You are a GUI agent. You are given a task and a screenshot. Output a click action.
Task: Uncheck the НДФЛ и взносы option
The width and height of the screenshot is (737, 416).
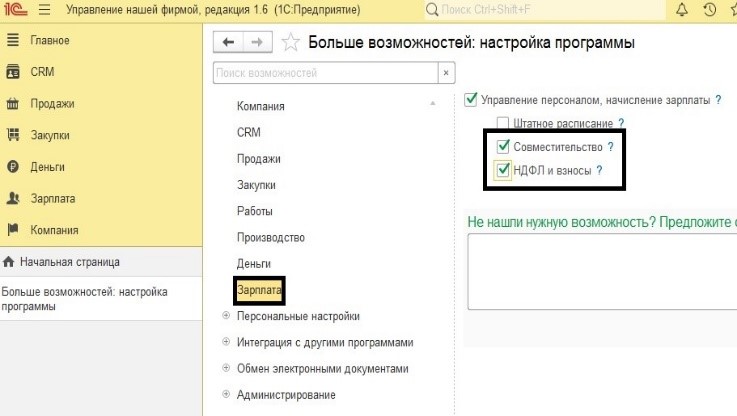pos(503,171)
